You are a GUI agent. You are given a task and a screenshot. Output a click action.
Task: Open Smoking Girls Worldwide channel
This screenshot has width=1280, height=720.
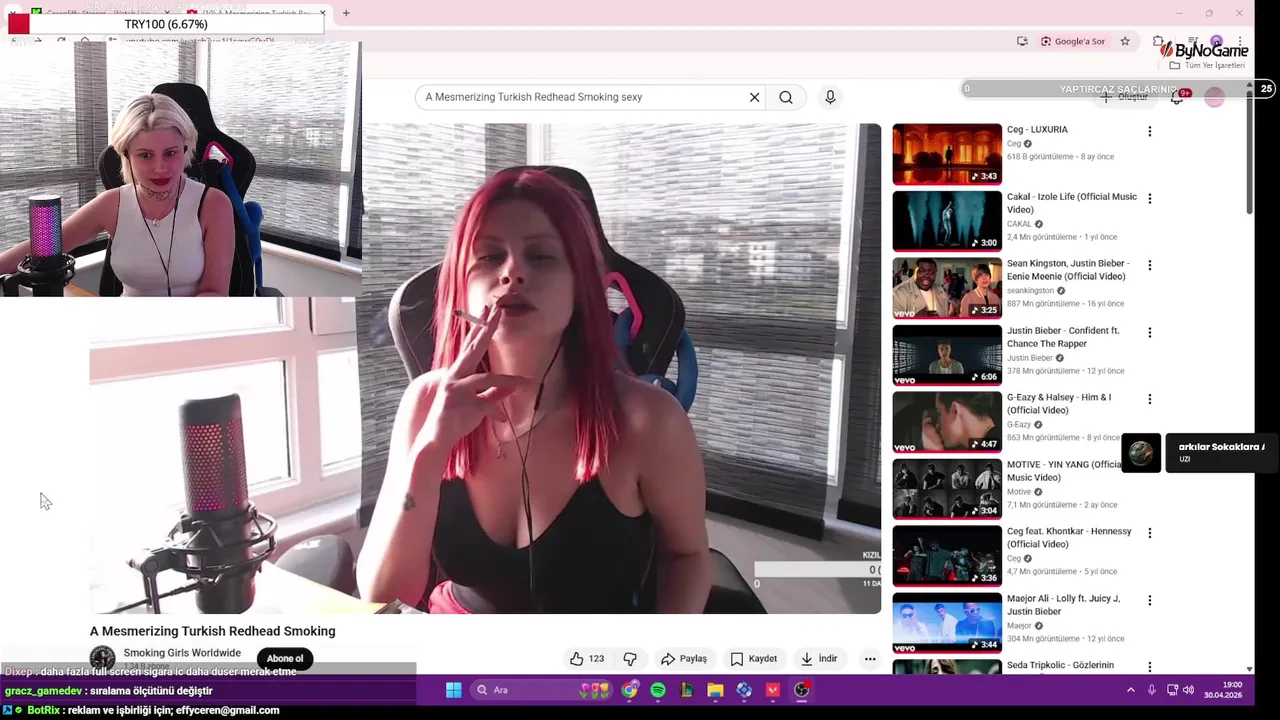[182, 653]
